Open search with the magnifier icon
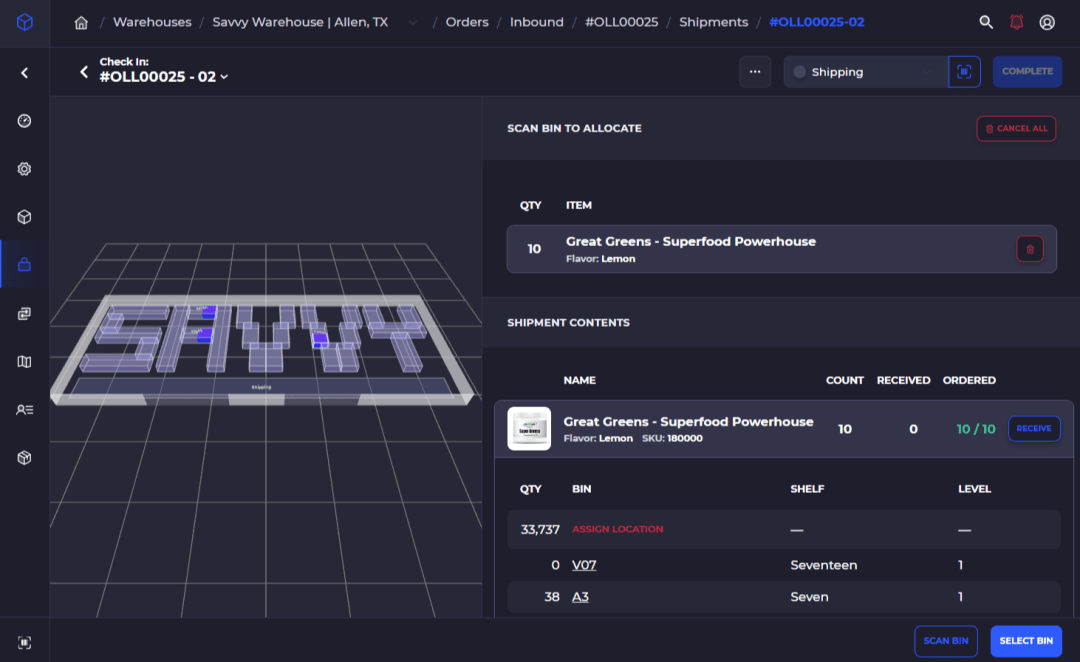The width and height of the screenshot is (1080, 662). point(986,22)
